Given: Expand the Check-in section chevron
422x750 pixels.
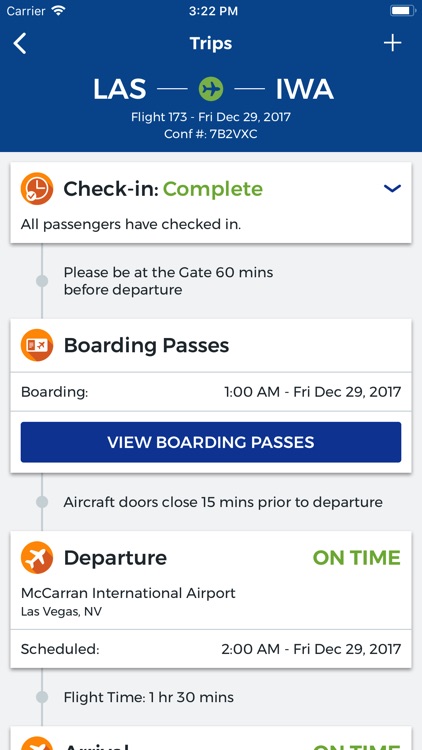Looking at the screenshot, I should (x=392, y=188).
